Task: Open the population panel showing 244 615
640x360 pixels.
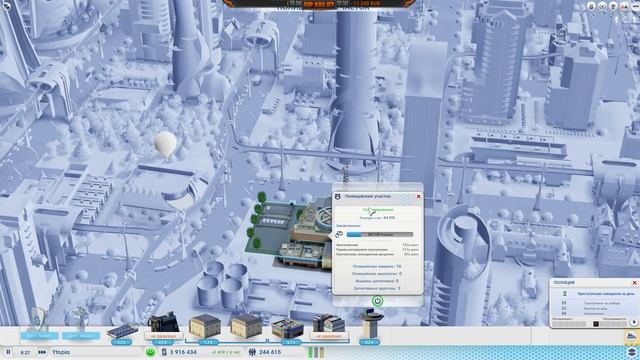Action: [270, 352]
